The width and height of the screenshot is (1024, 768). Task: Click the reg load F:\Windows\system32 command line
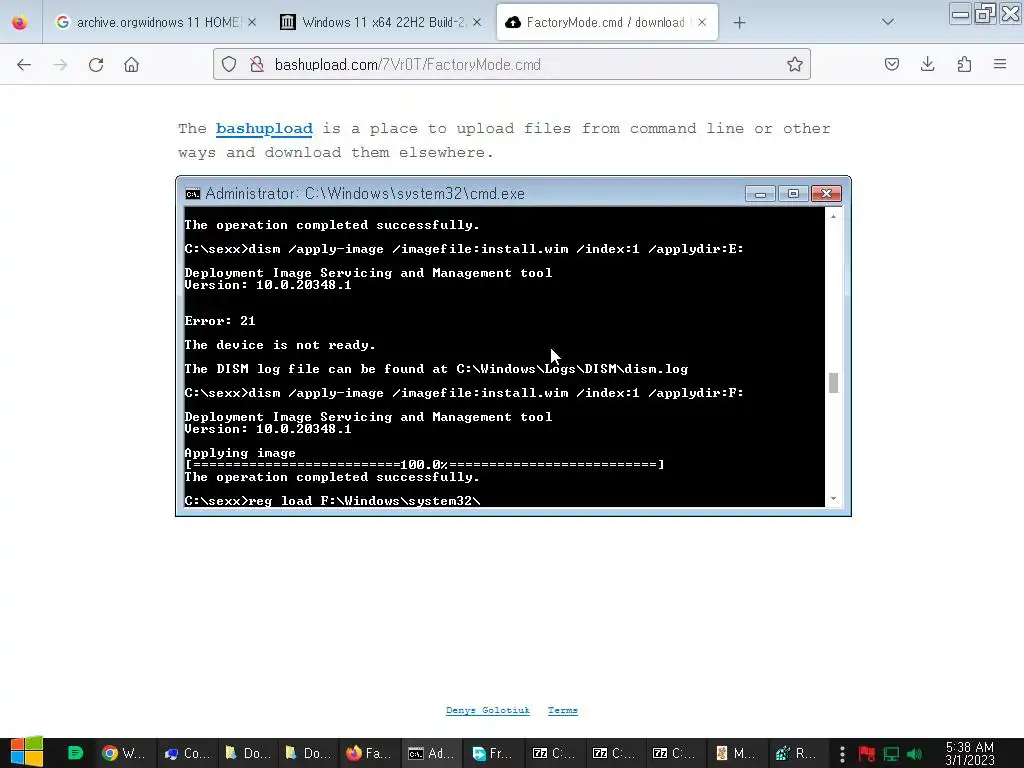(332, 501)
